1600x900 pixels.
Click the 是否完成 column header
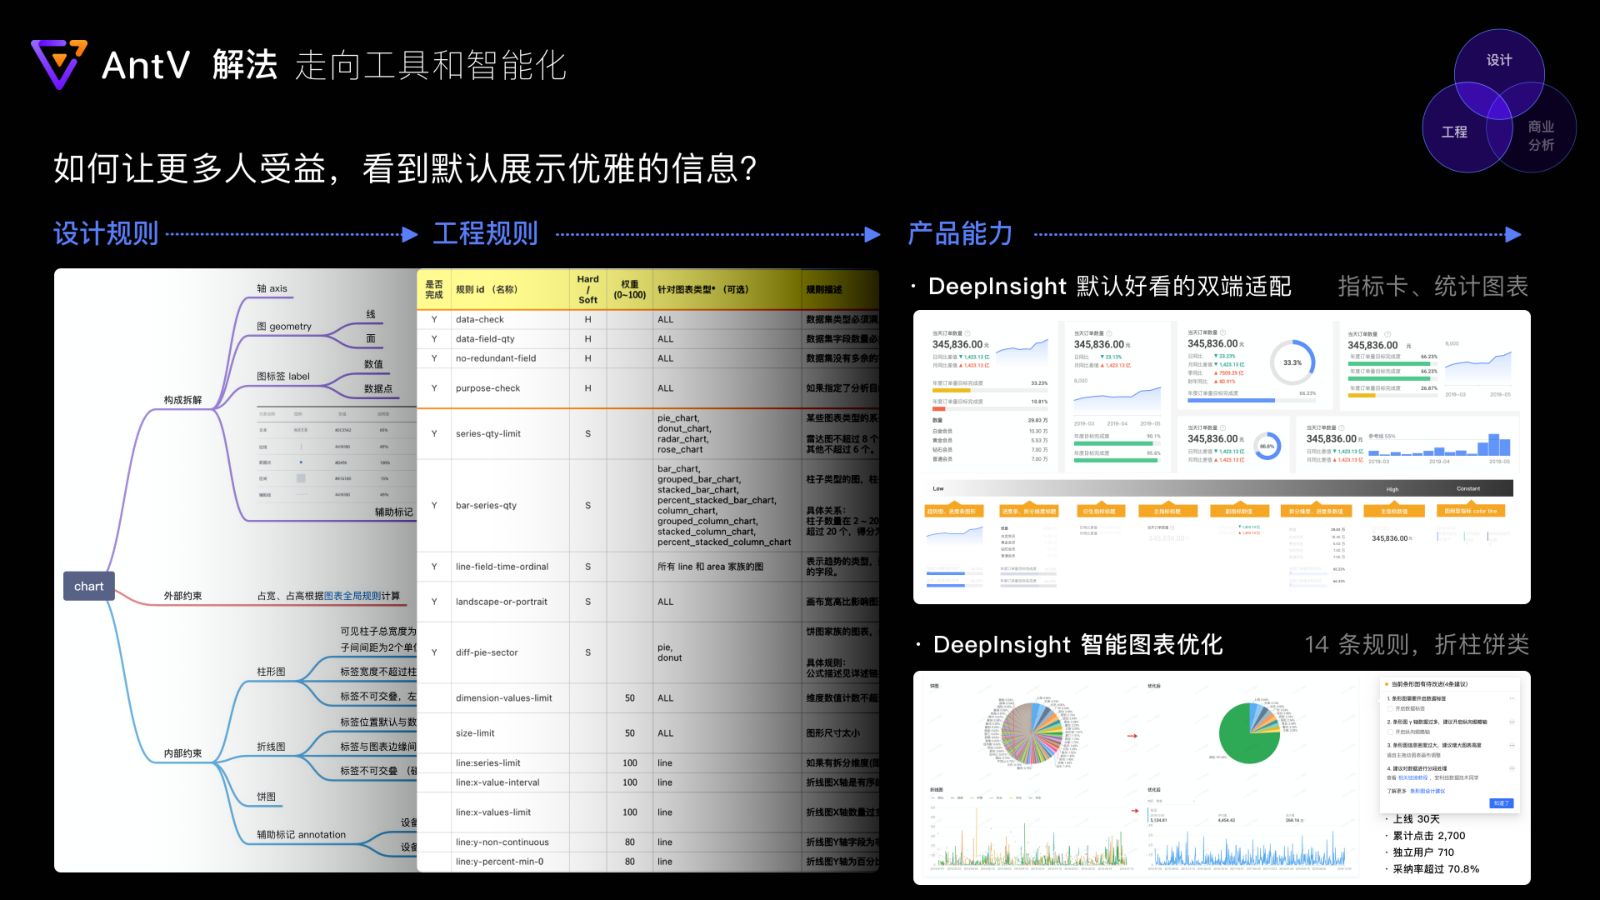434,289
